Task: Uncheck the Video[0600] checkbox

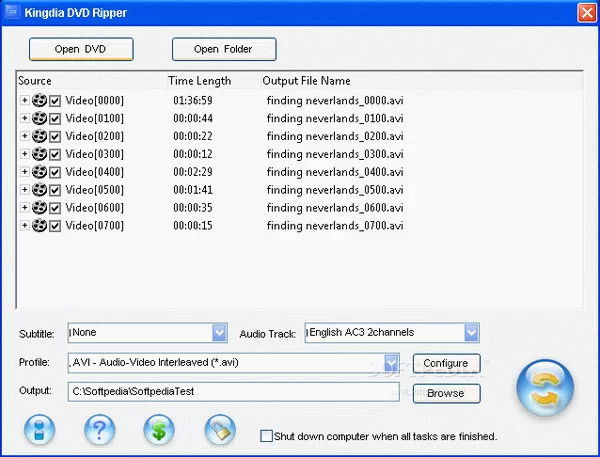Action: coord(55,208)
